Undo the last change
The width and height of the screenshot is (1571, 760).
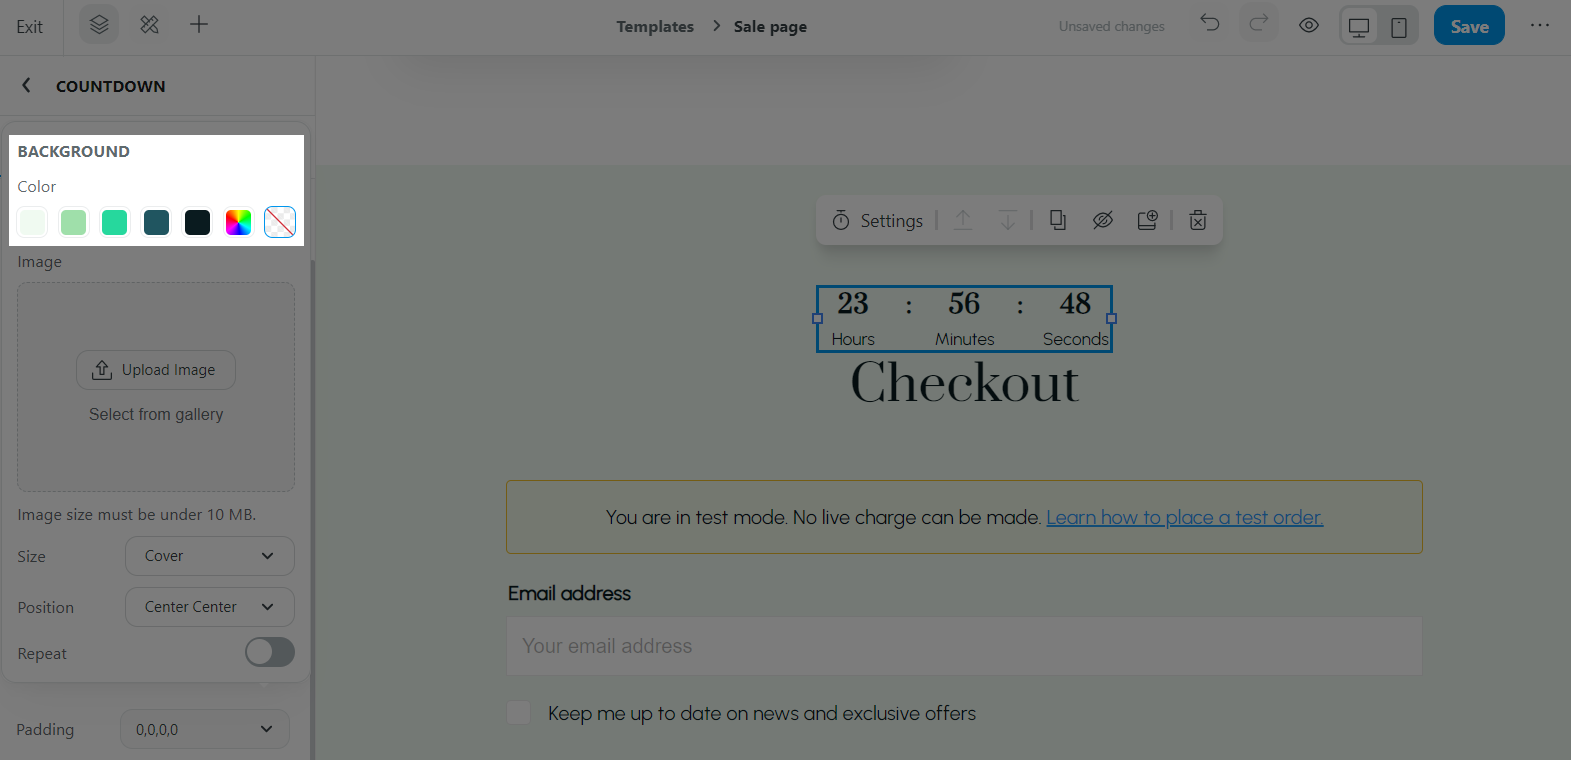[x=1210, y=23]
